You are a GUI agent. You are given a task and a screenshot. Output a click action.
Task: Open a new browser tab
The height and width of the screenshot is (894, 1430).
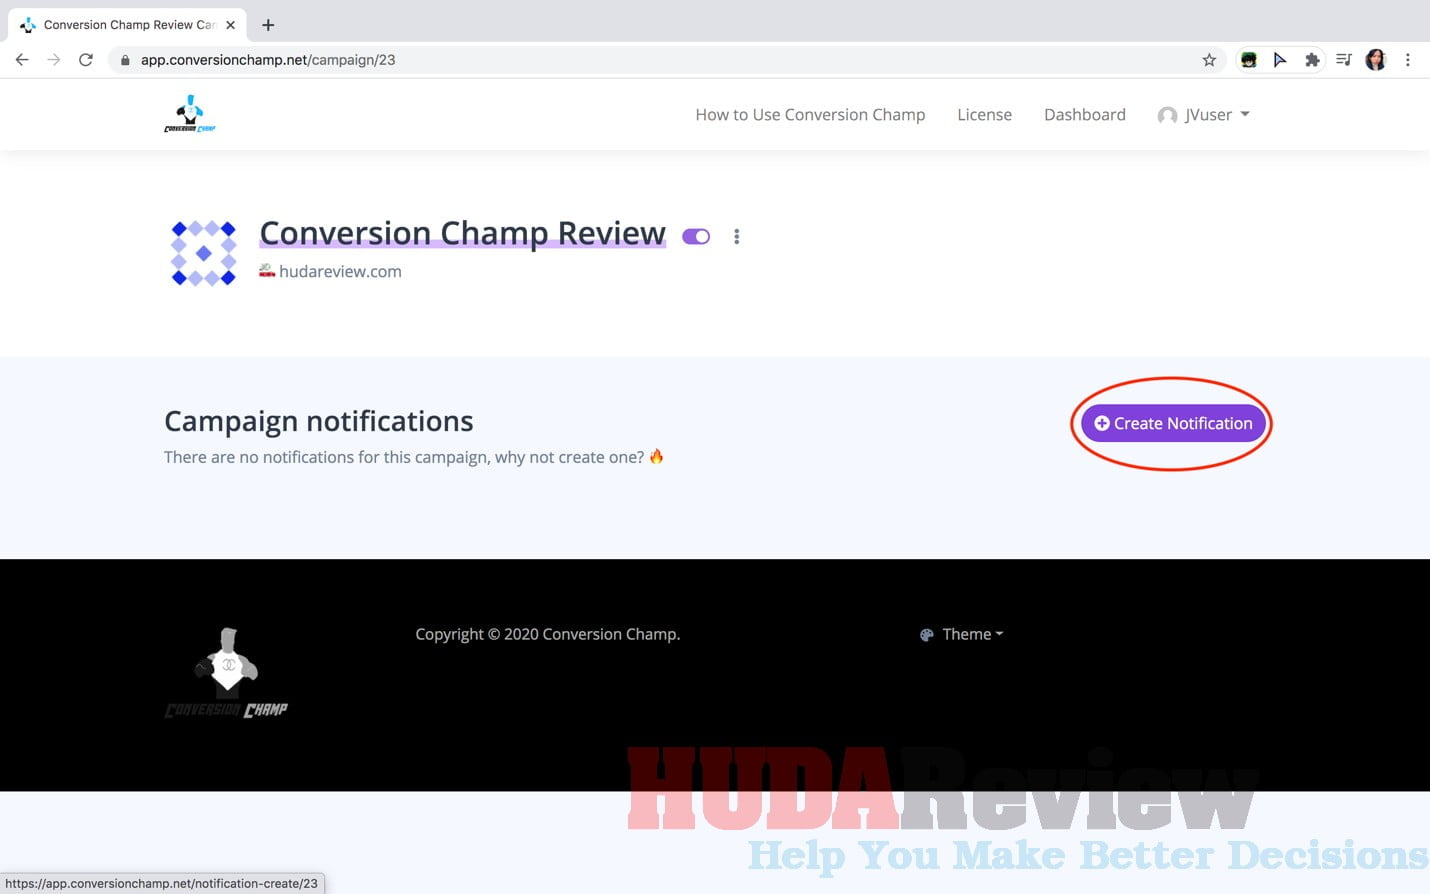click(x=268, y=25)
